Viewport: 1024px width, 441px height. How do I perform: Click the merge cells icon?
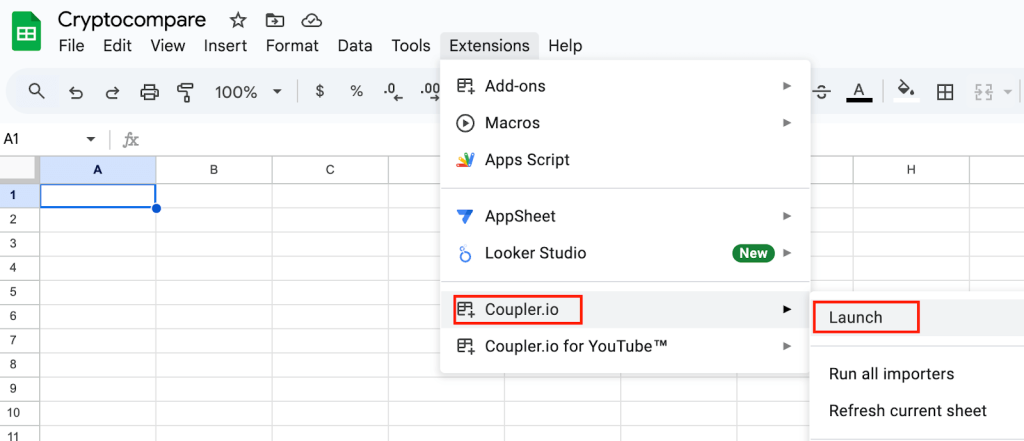984,92
